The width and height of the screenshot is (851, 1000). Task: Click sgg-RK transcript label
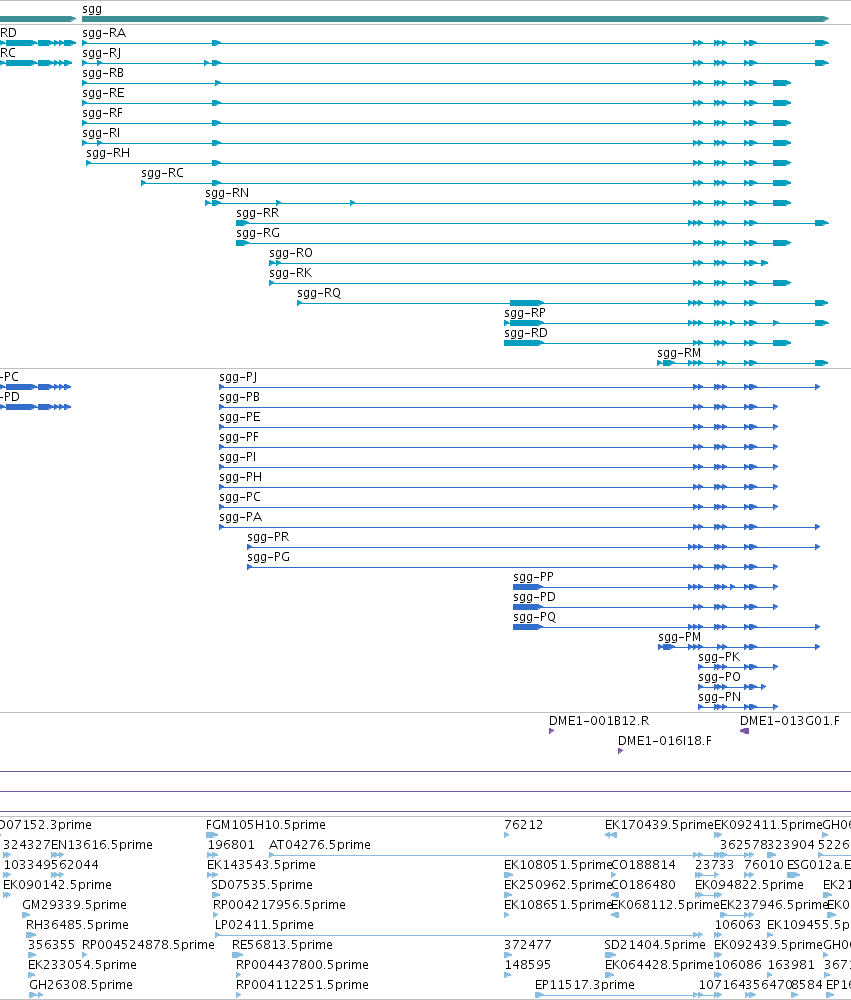point(290,273)
